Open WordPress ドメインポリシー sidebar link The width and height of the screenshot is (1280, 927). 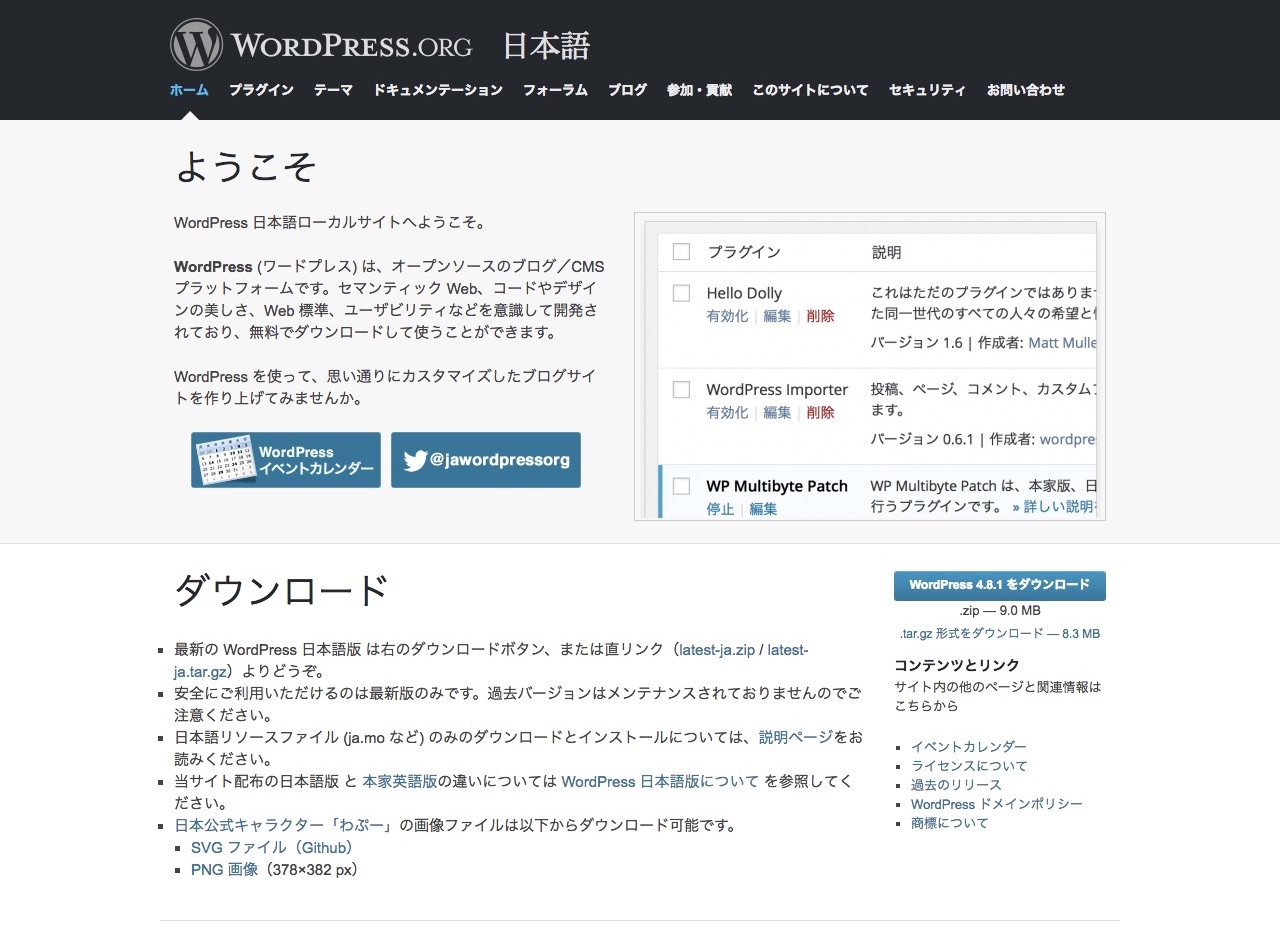point(997,804)
